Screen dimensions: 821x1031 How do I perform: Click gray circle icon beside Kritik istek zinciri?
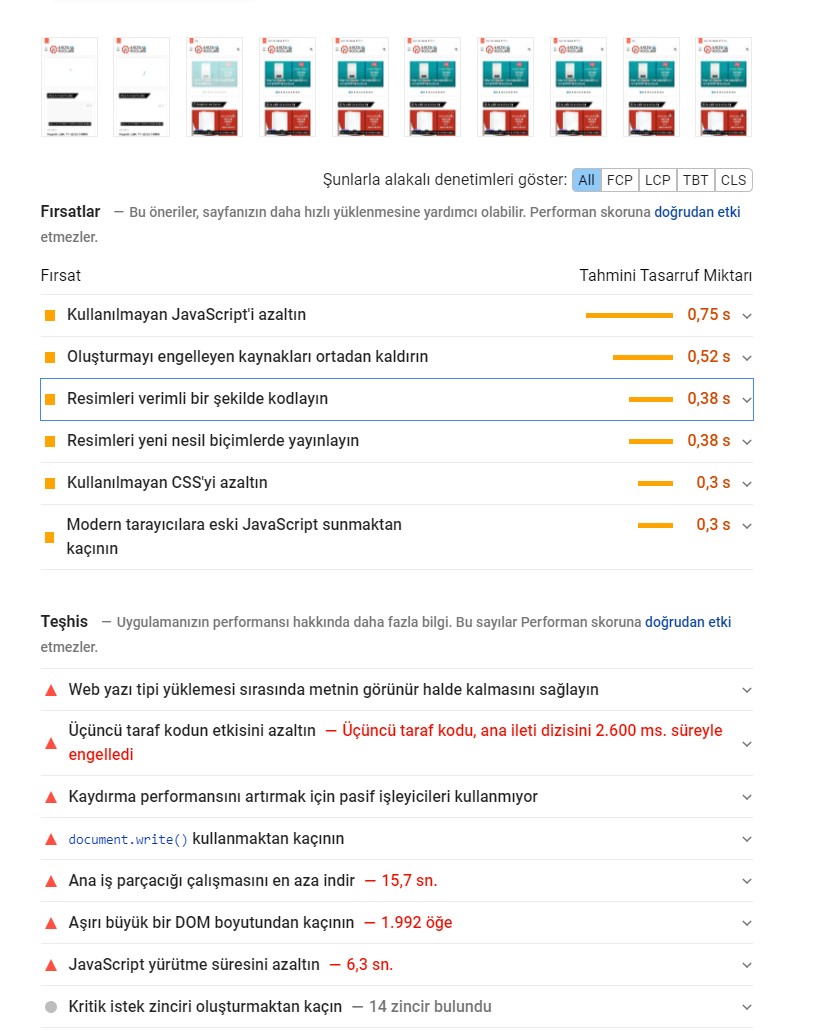tap(51, 1007)
